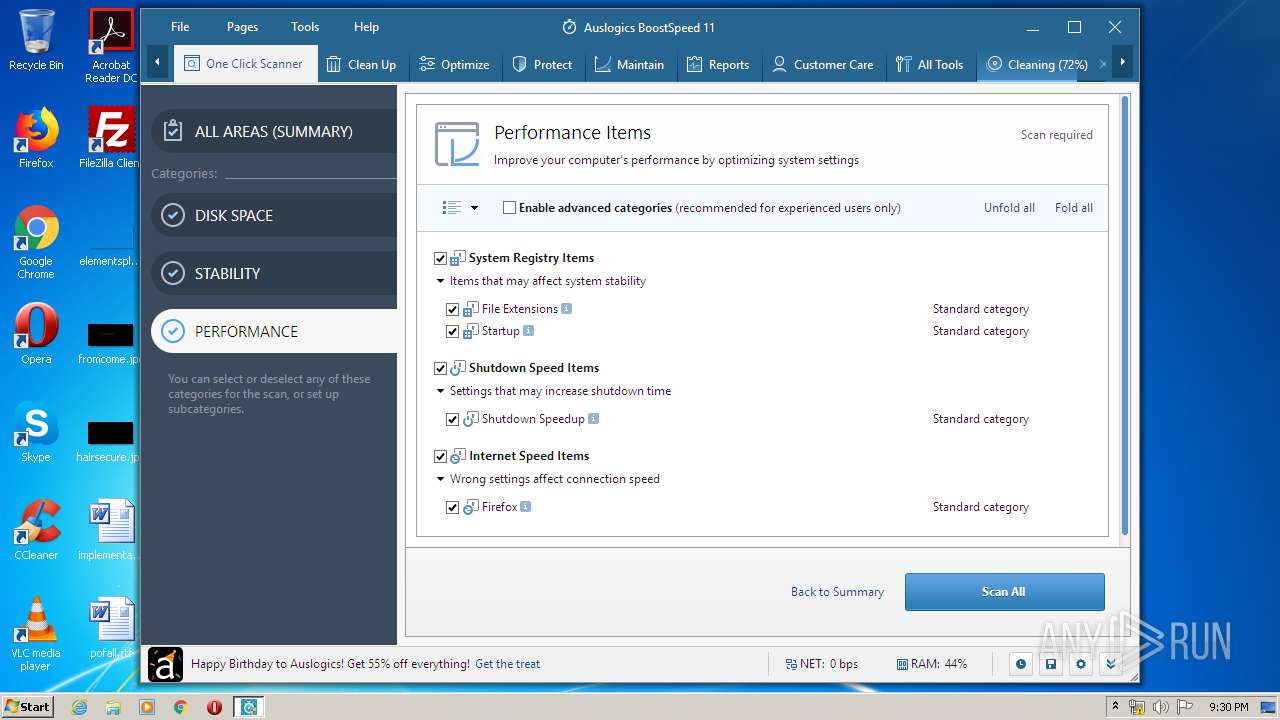Click the vertical scrollbar of the items panel
1280x720 pixels.
pos(1125,315)
